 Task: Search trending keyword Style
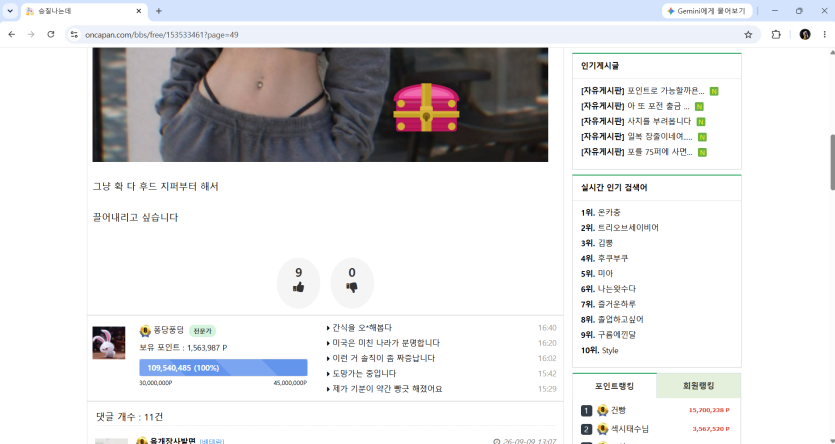coord(610,350)
